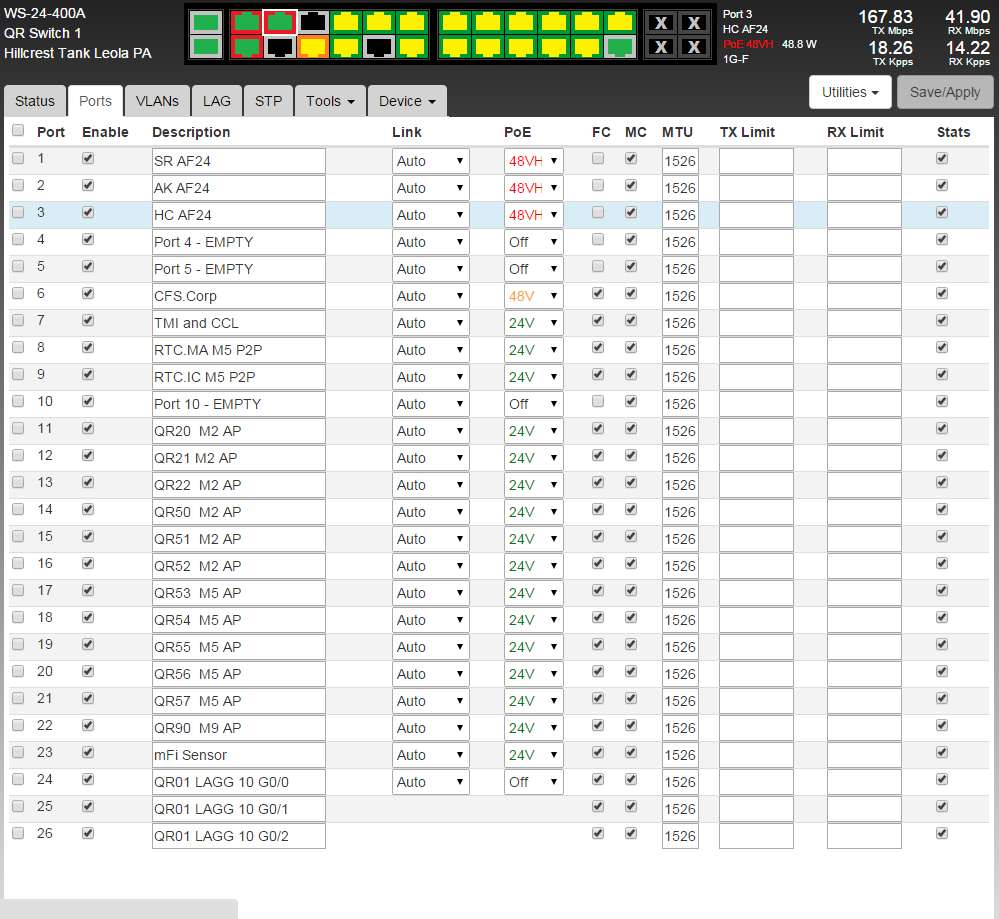Click the red port 1 icon in the port panel
The height and width of the screenshot is (919, 999).
245,22
